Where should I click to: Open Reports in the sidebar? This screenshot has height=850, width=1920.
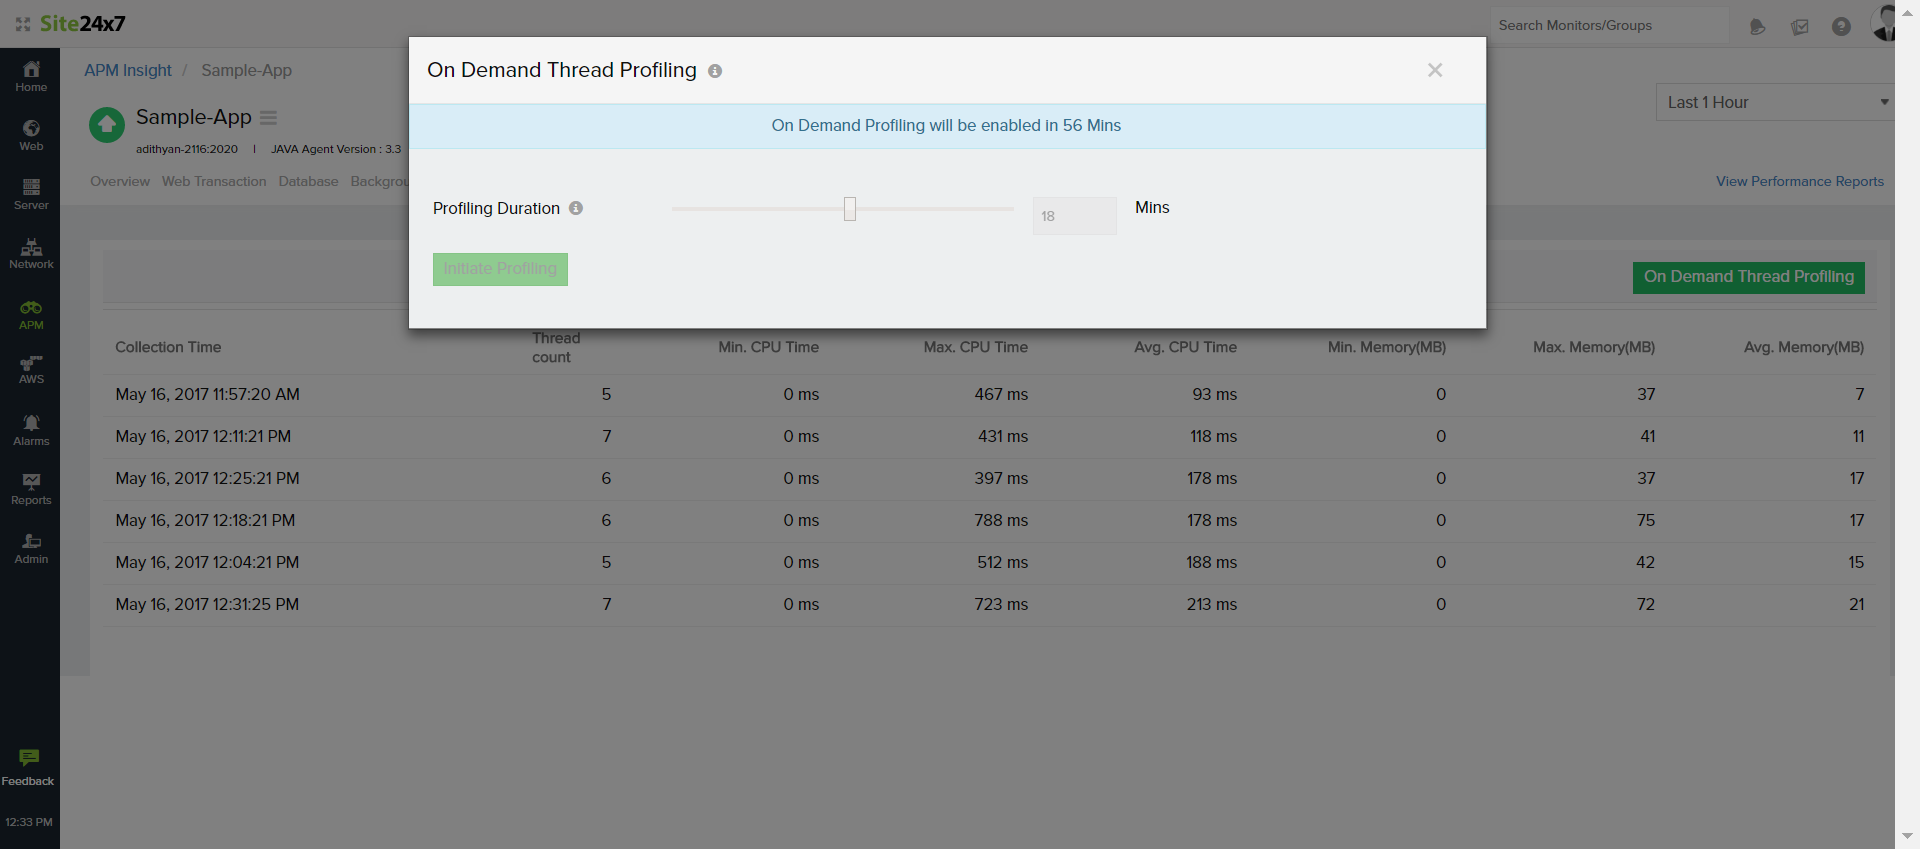31,489
